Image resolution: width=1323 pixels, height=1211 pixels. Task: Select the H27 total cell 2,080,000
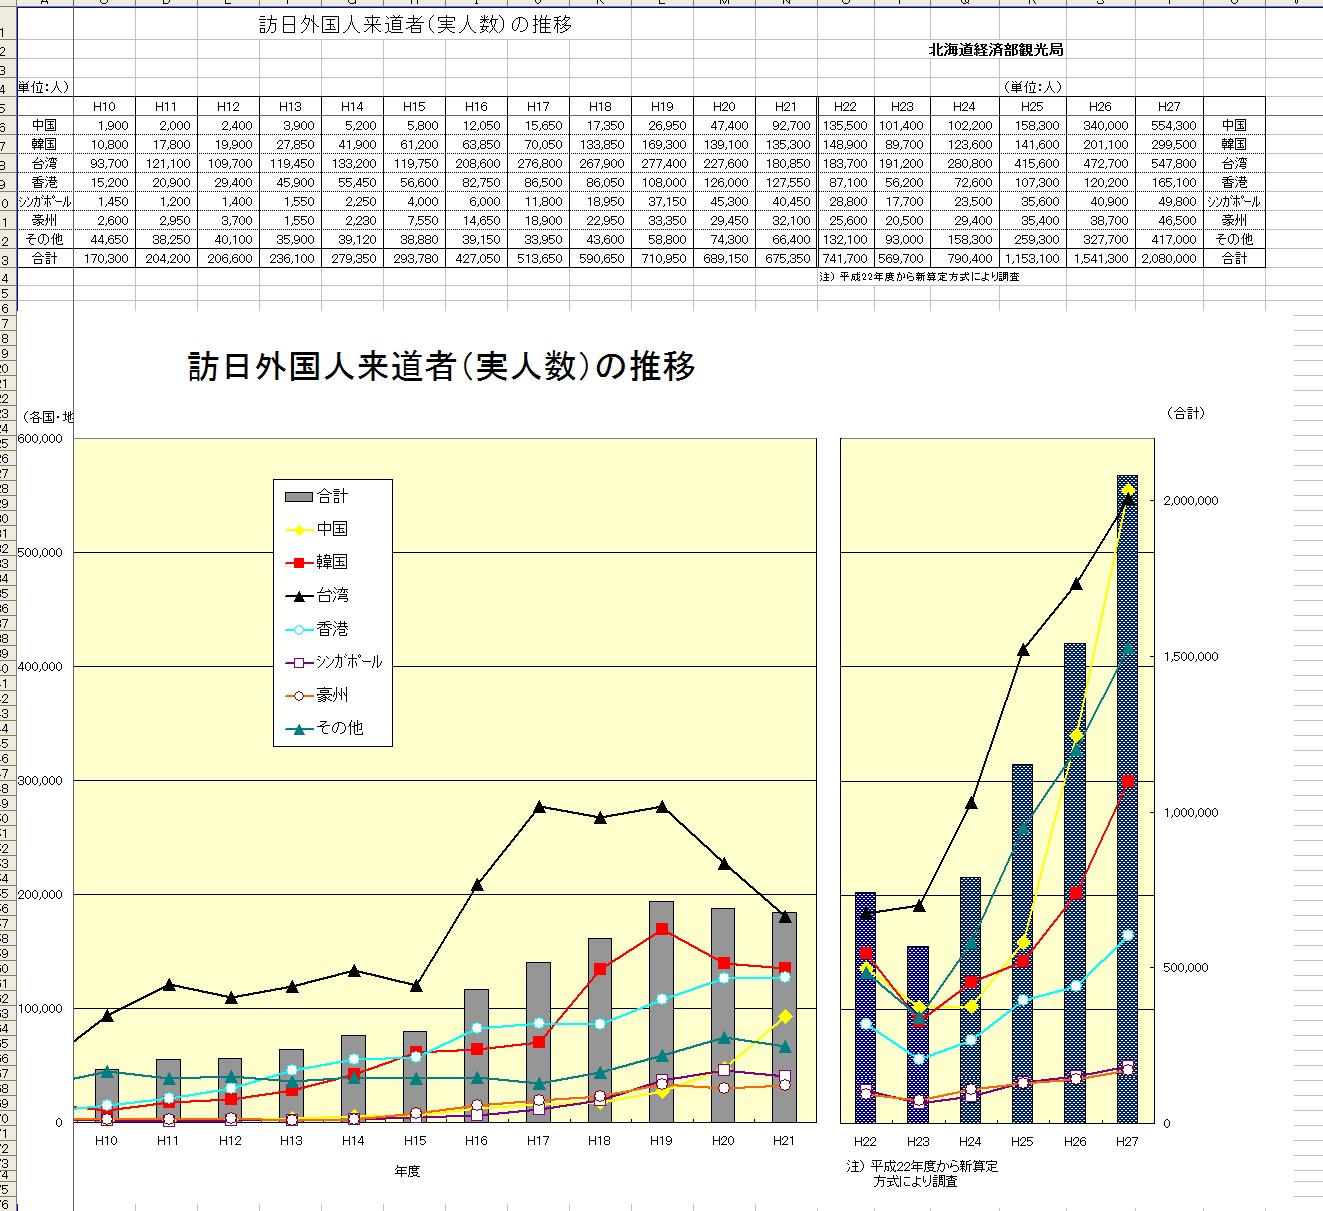[x=1168, y=259]
